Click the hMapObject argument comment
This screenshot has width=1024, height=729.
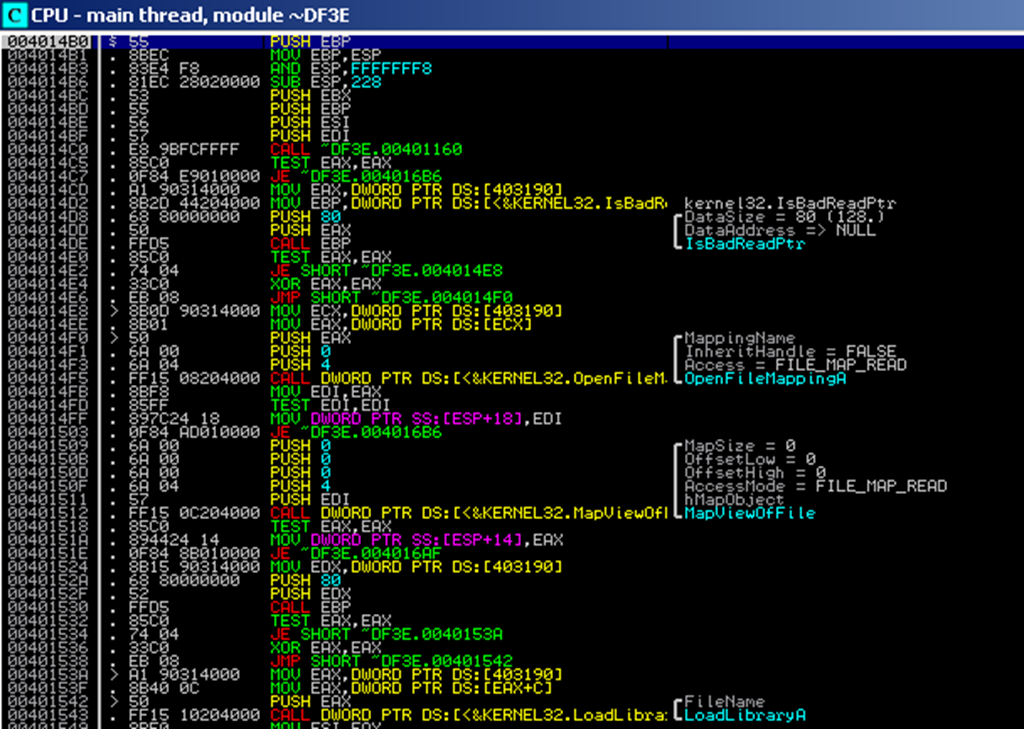(734, 499)
